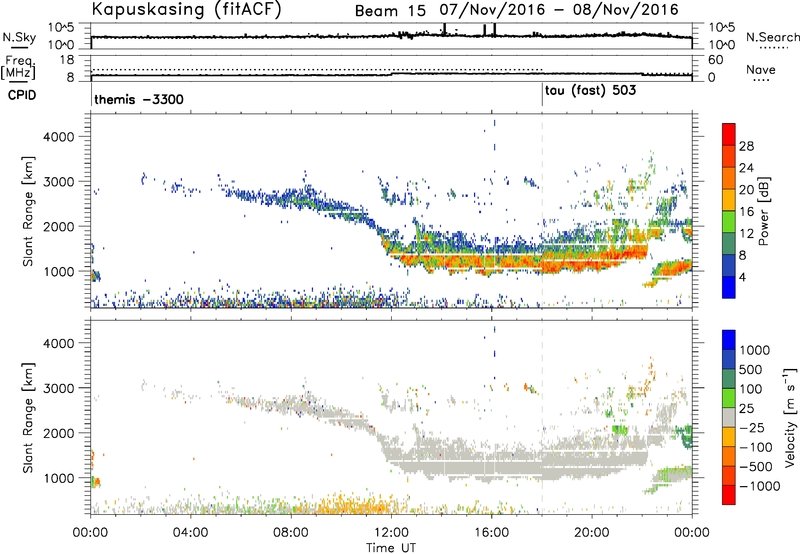Click the dark blue top Velocity color bar segment

coord(729,340)
